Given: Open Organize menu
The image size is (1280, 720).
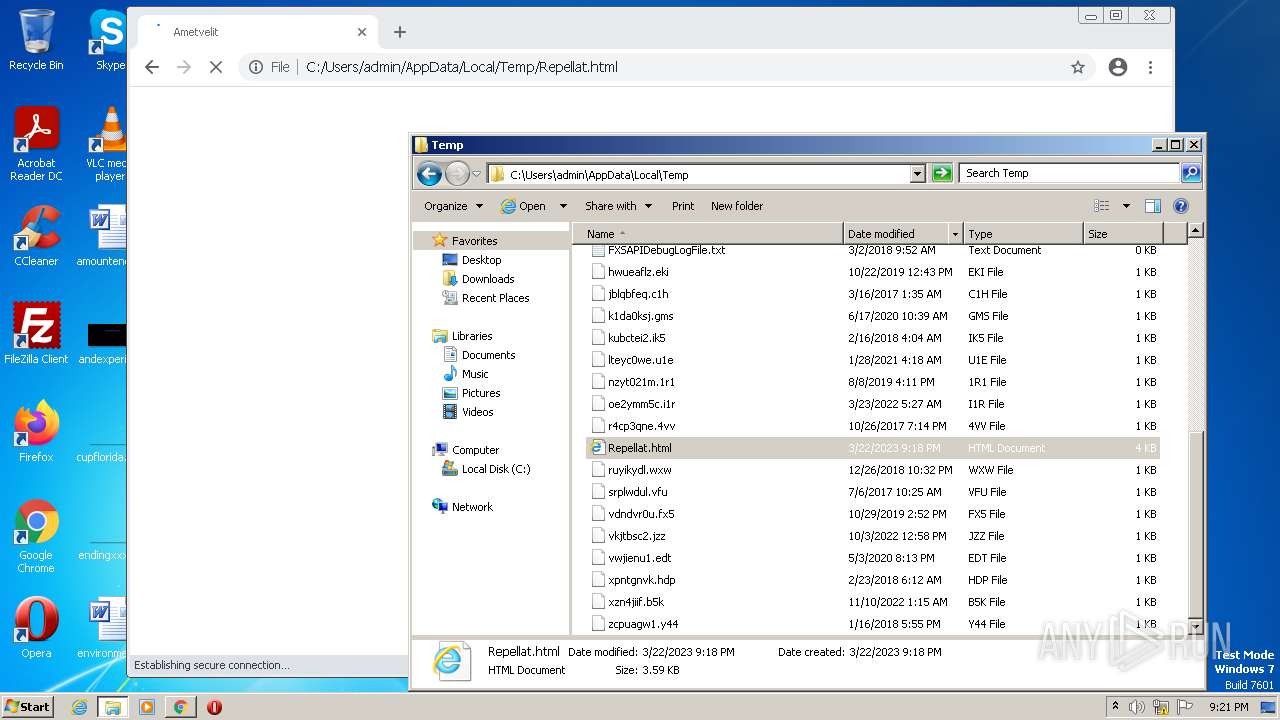Looking at the screenshot, I should 453,206.
